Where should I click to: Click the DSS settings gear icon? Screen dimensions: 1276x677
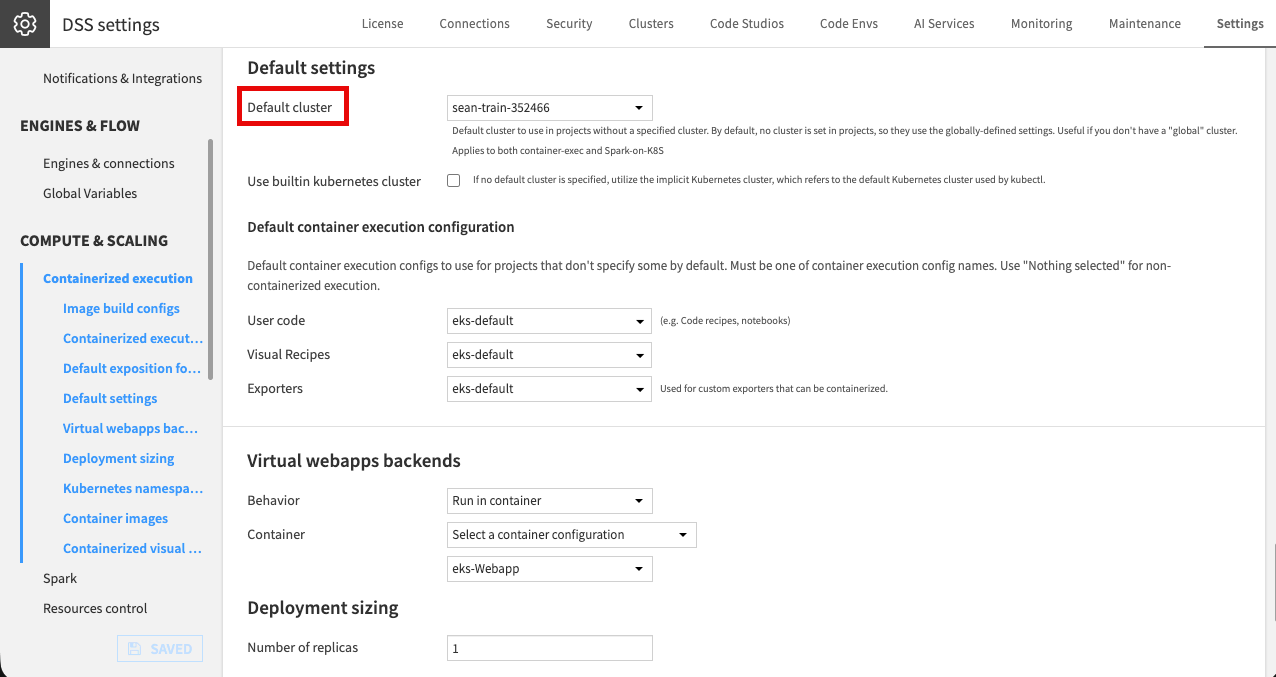tap(25, 24)
